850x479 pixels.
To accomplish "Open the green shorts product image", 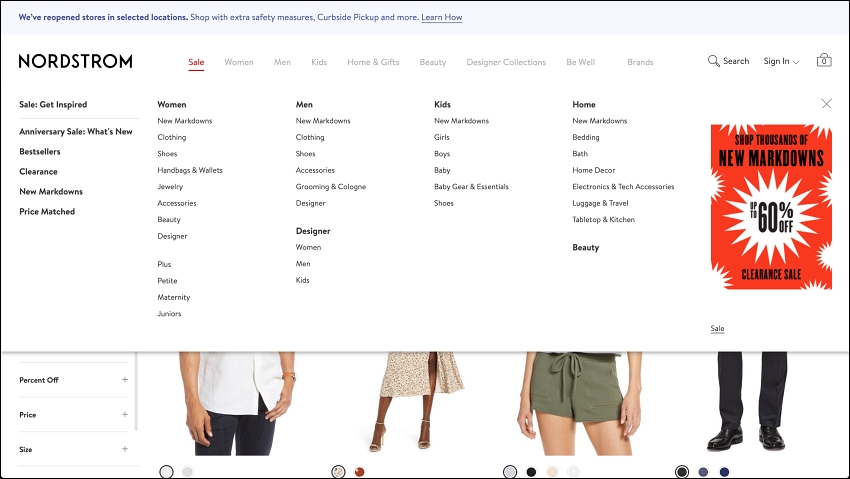I will (580, 404).
